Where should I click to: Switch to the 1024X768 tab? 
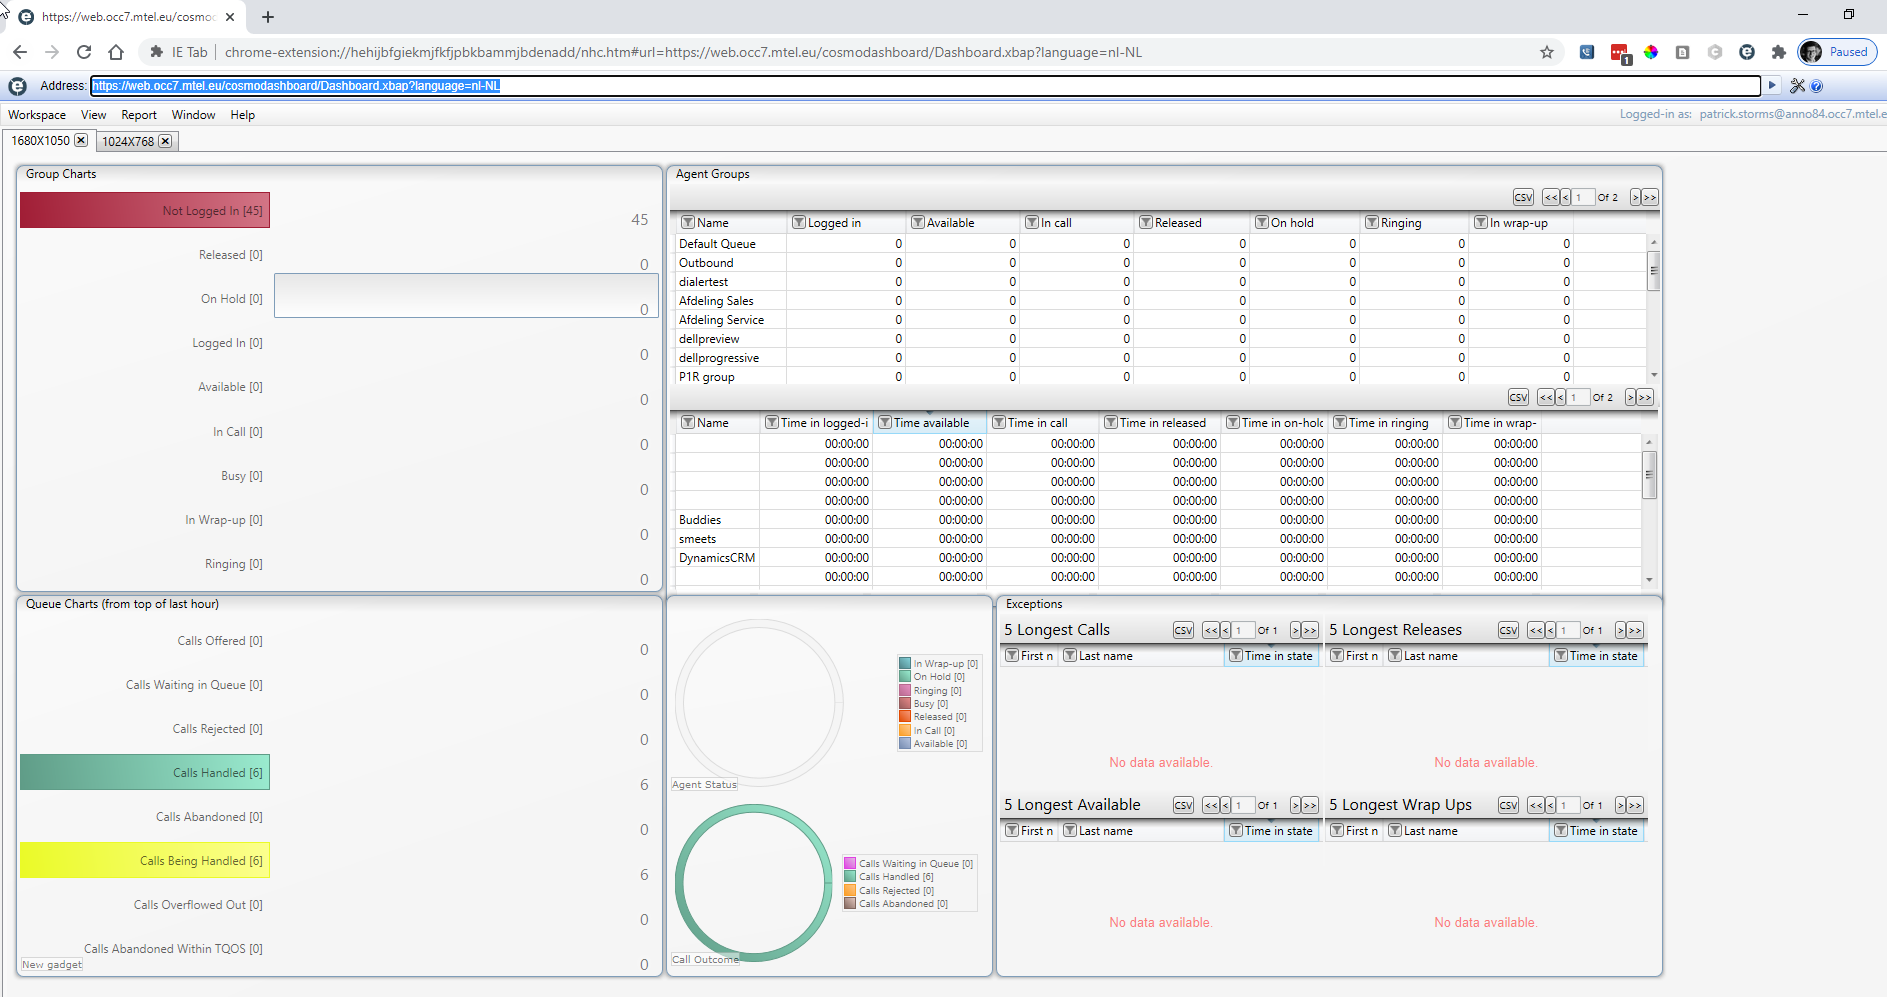pyautogui.click(x=128, y=141)
